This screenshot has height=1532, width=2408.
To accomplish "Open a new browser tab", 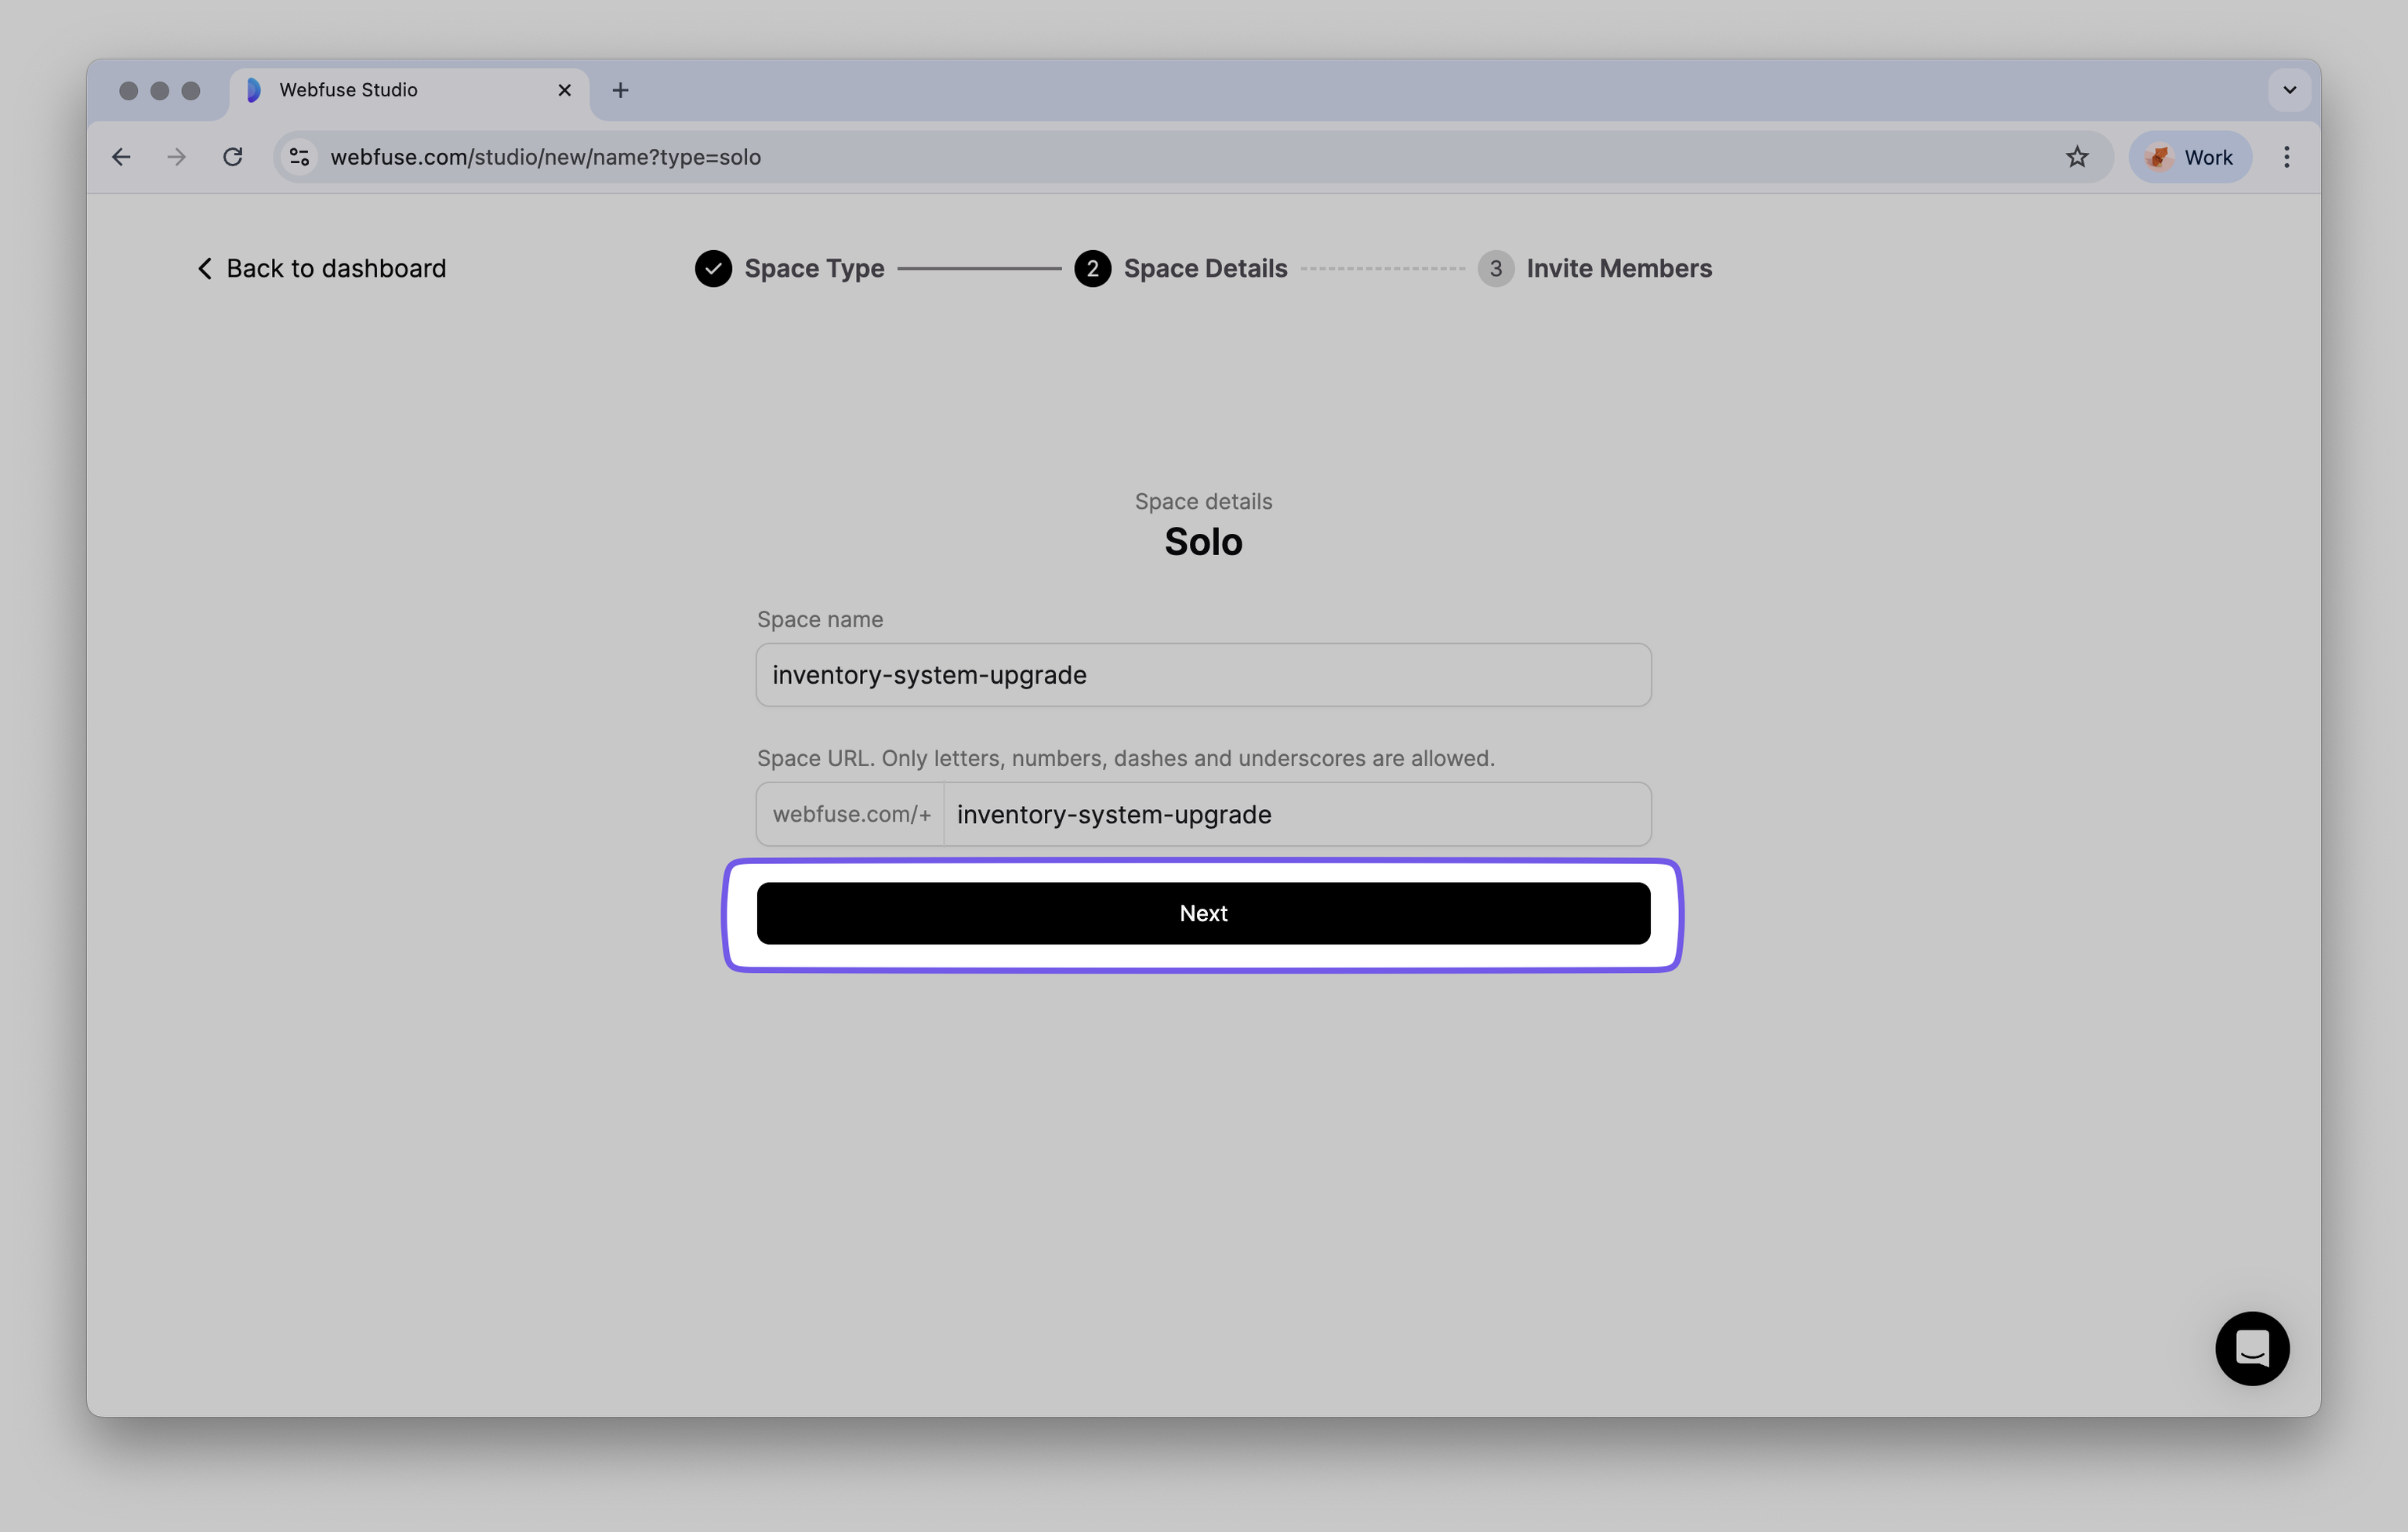I will 621,90.
